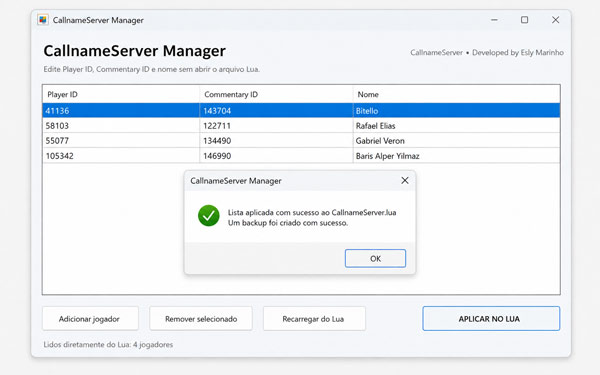The height and width of the screenshot is (375, 600).
Task: Select Player ID 55077 cell
Action: pyautogui.click(x=121, y=140)
